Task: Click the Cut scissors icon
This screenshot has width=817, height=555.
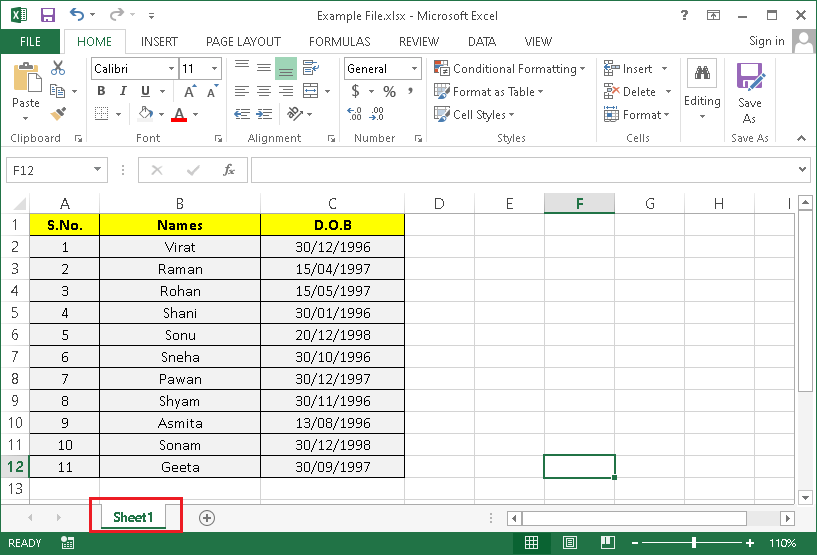Action: pos(58,68)
